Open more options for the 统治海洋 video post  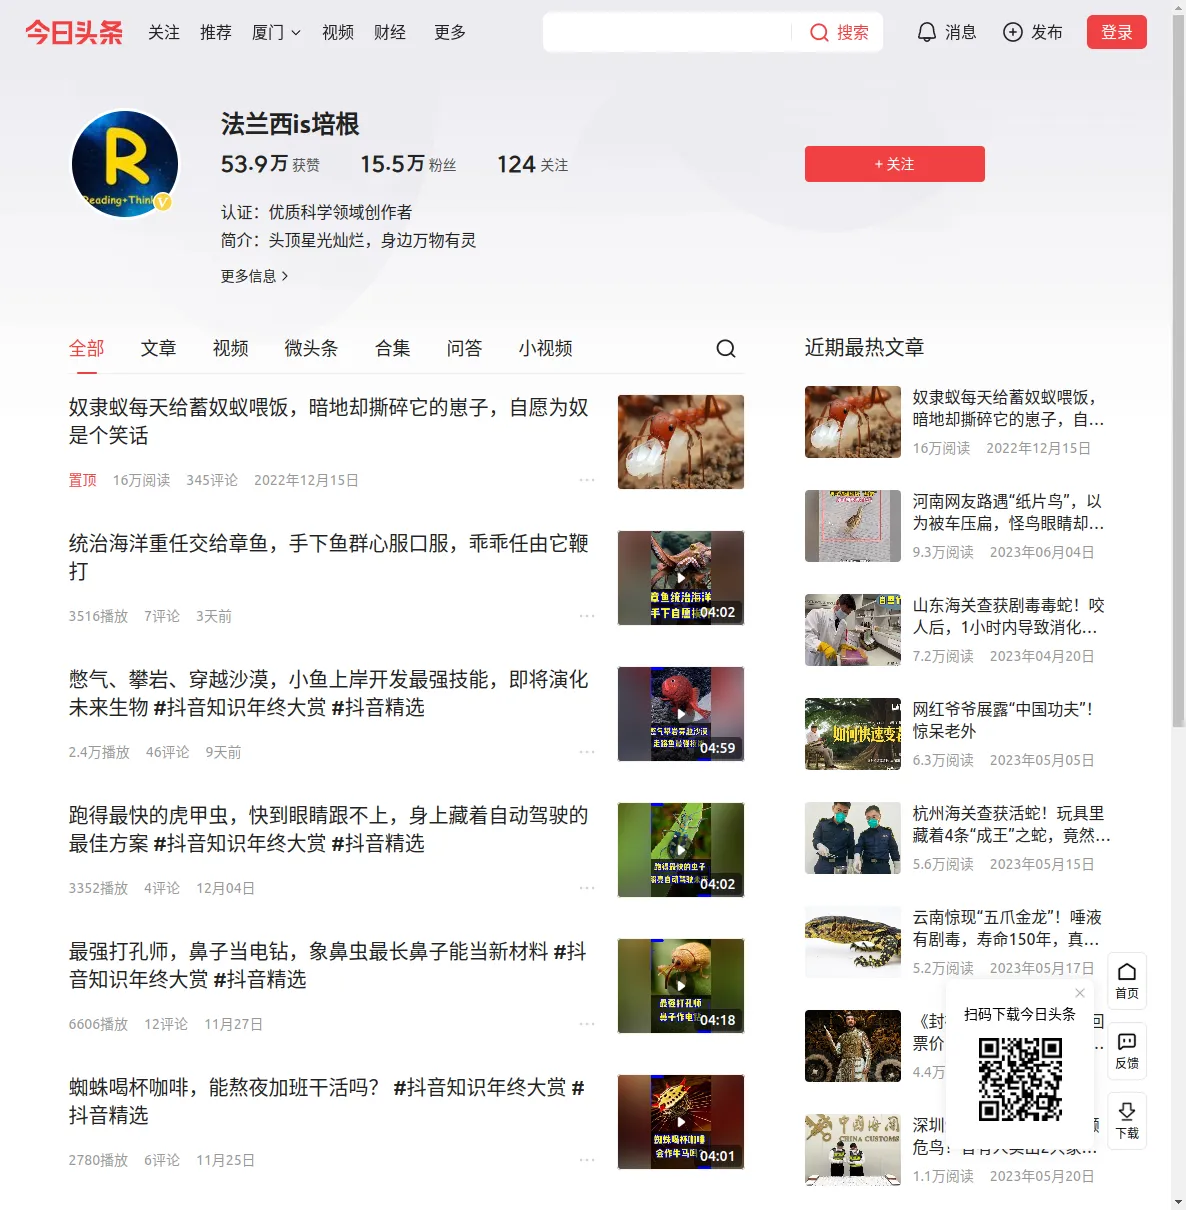[x=587, y=616]
